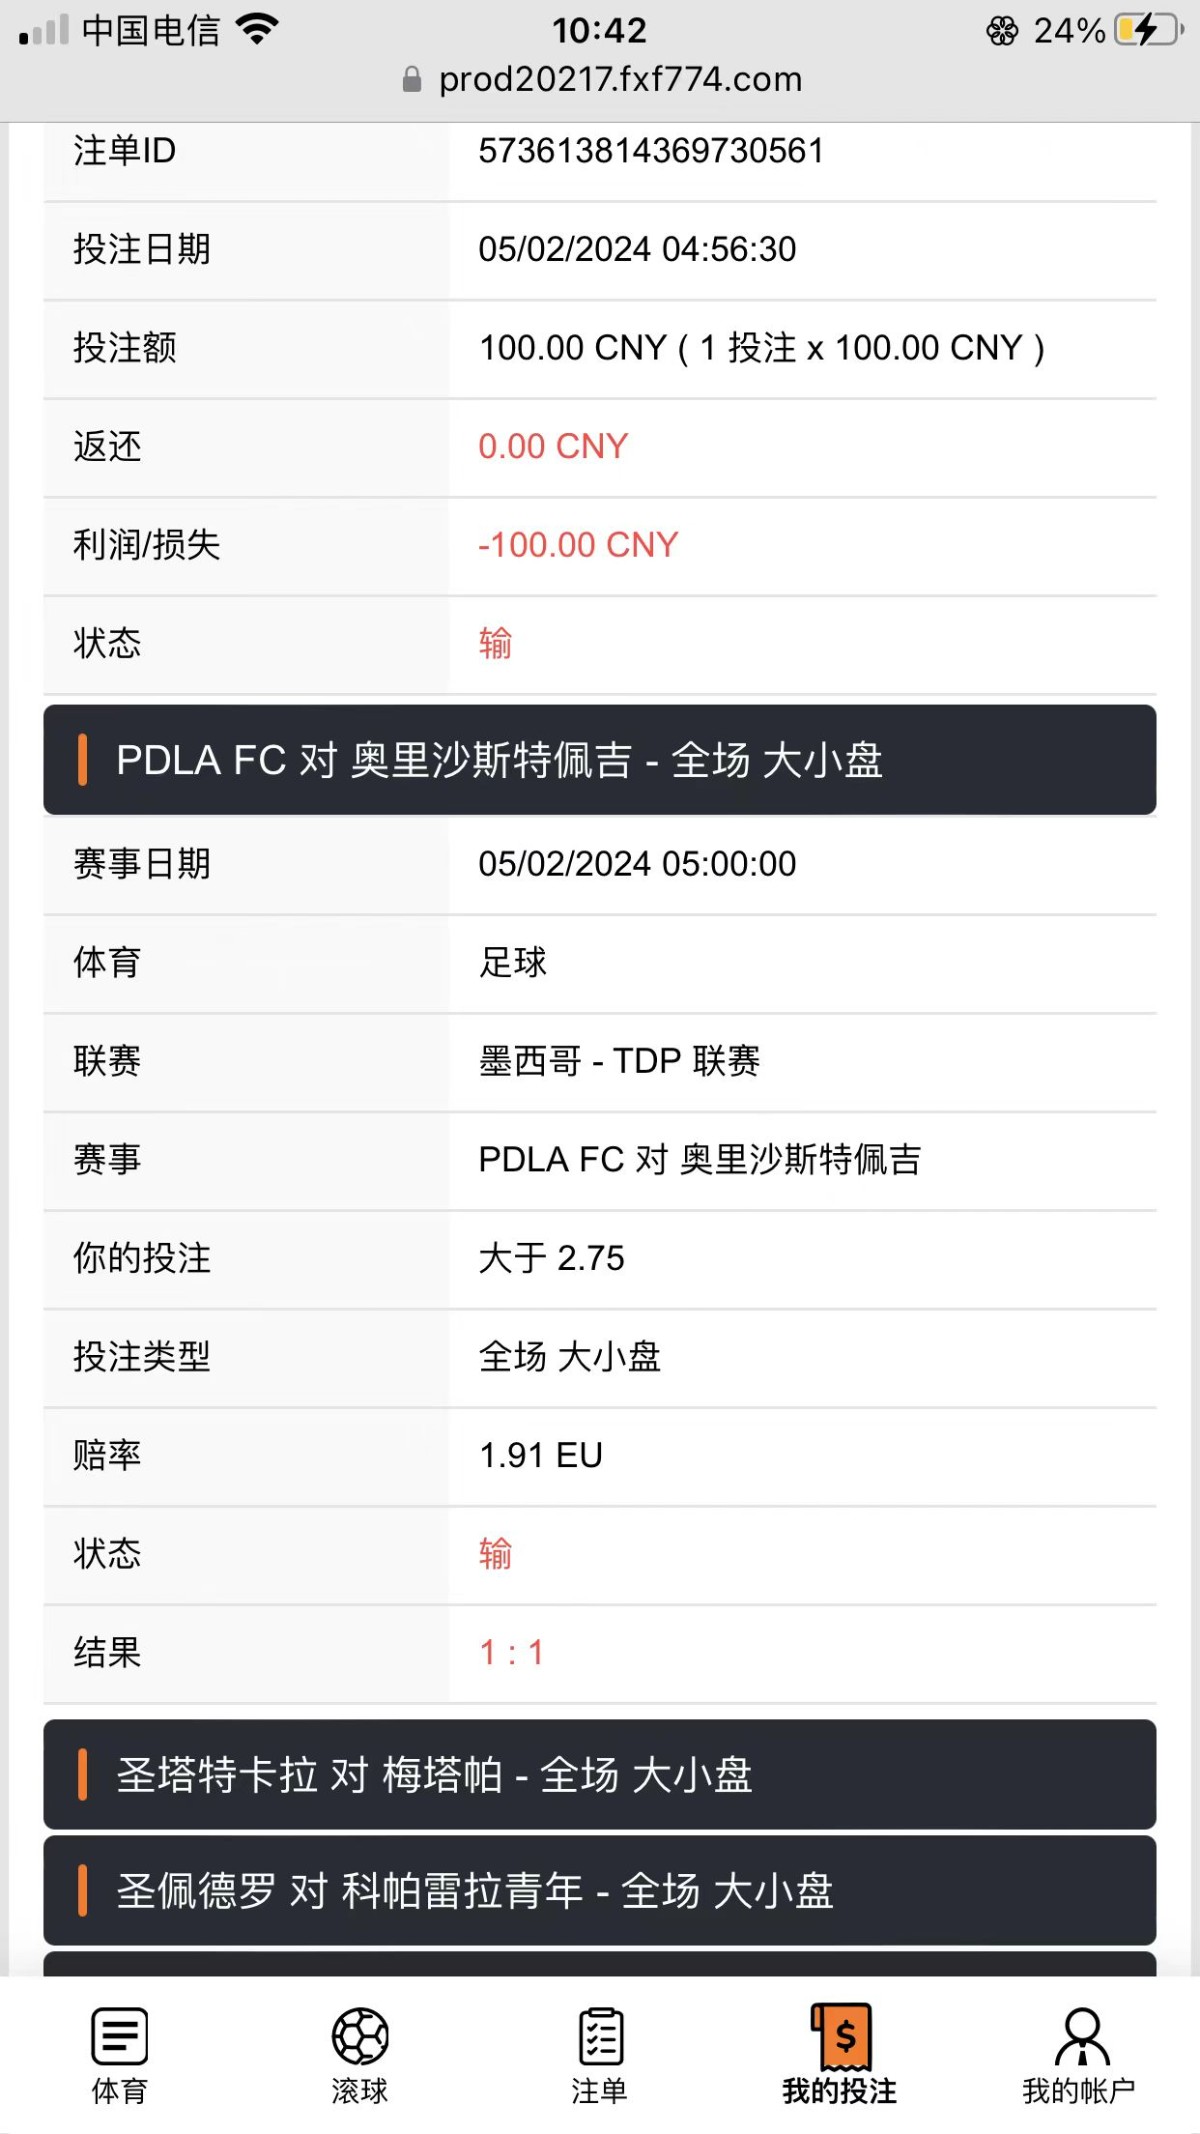Screen dimensions: 1200x2134
Task: Tap the prod20217.fxf774.com address
Action: (620, 80)
